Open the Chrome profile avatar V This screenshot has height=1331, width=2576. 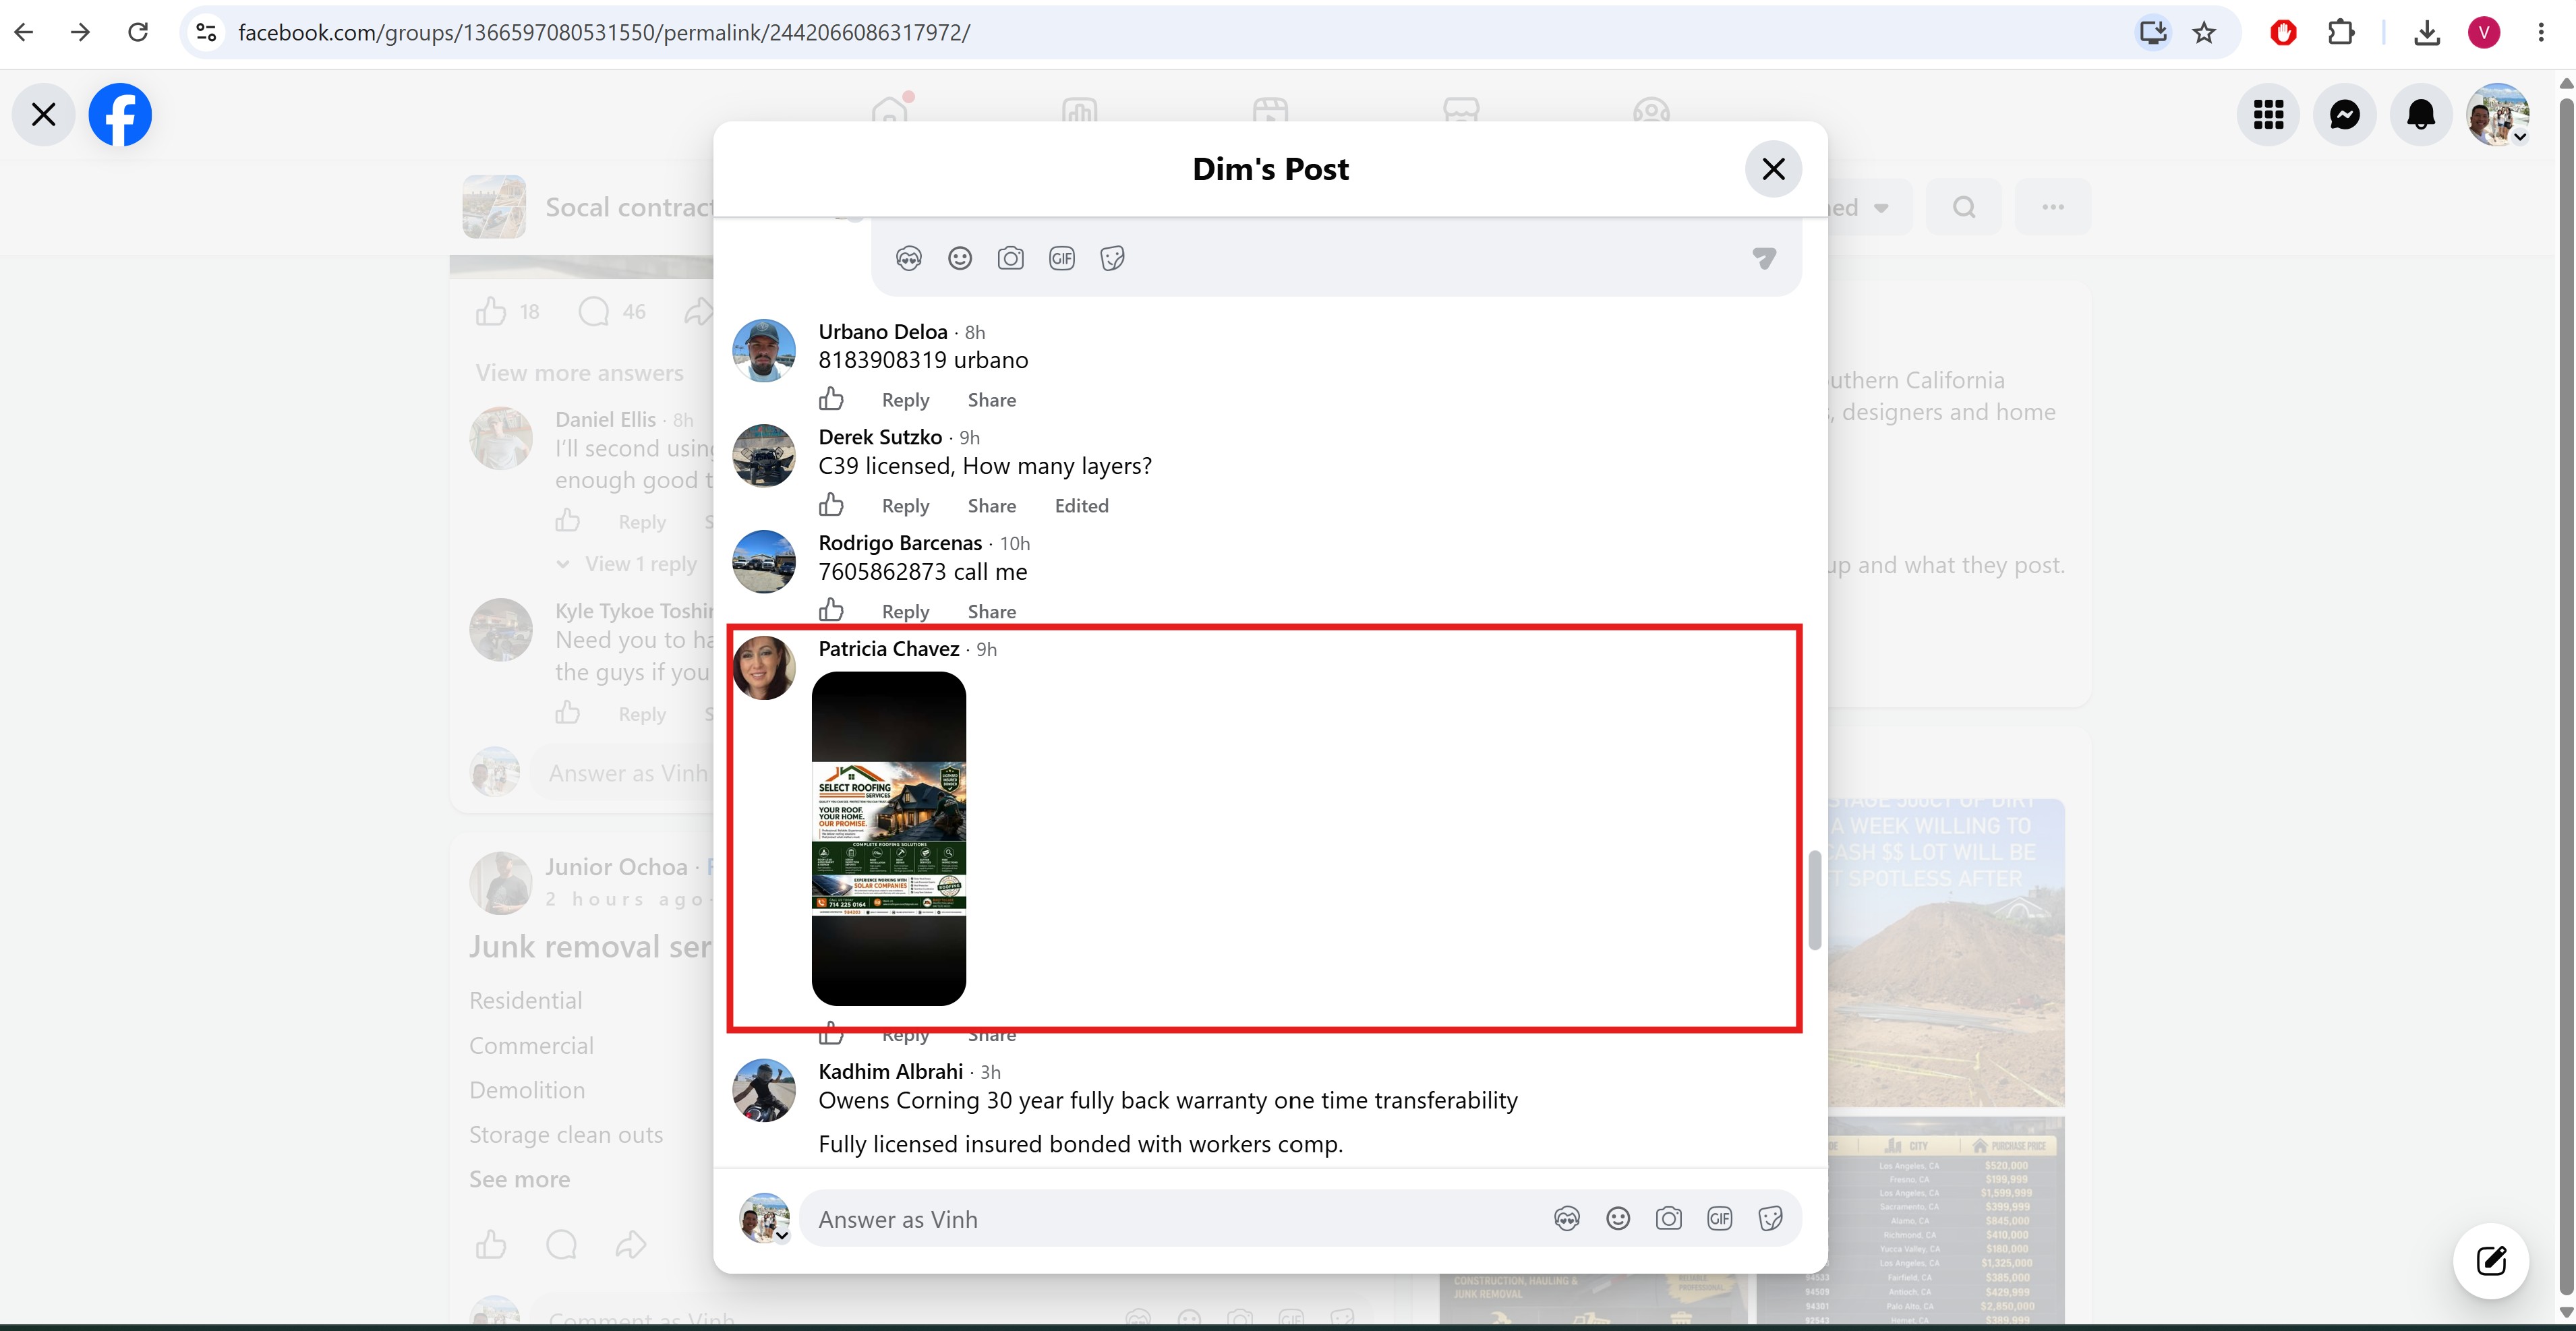[x=2484, y=33]
